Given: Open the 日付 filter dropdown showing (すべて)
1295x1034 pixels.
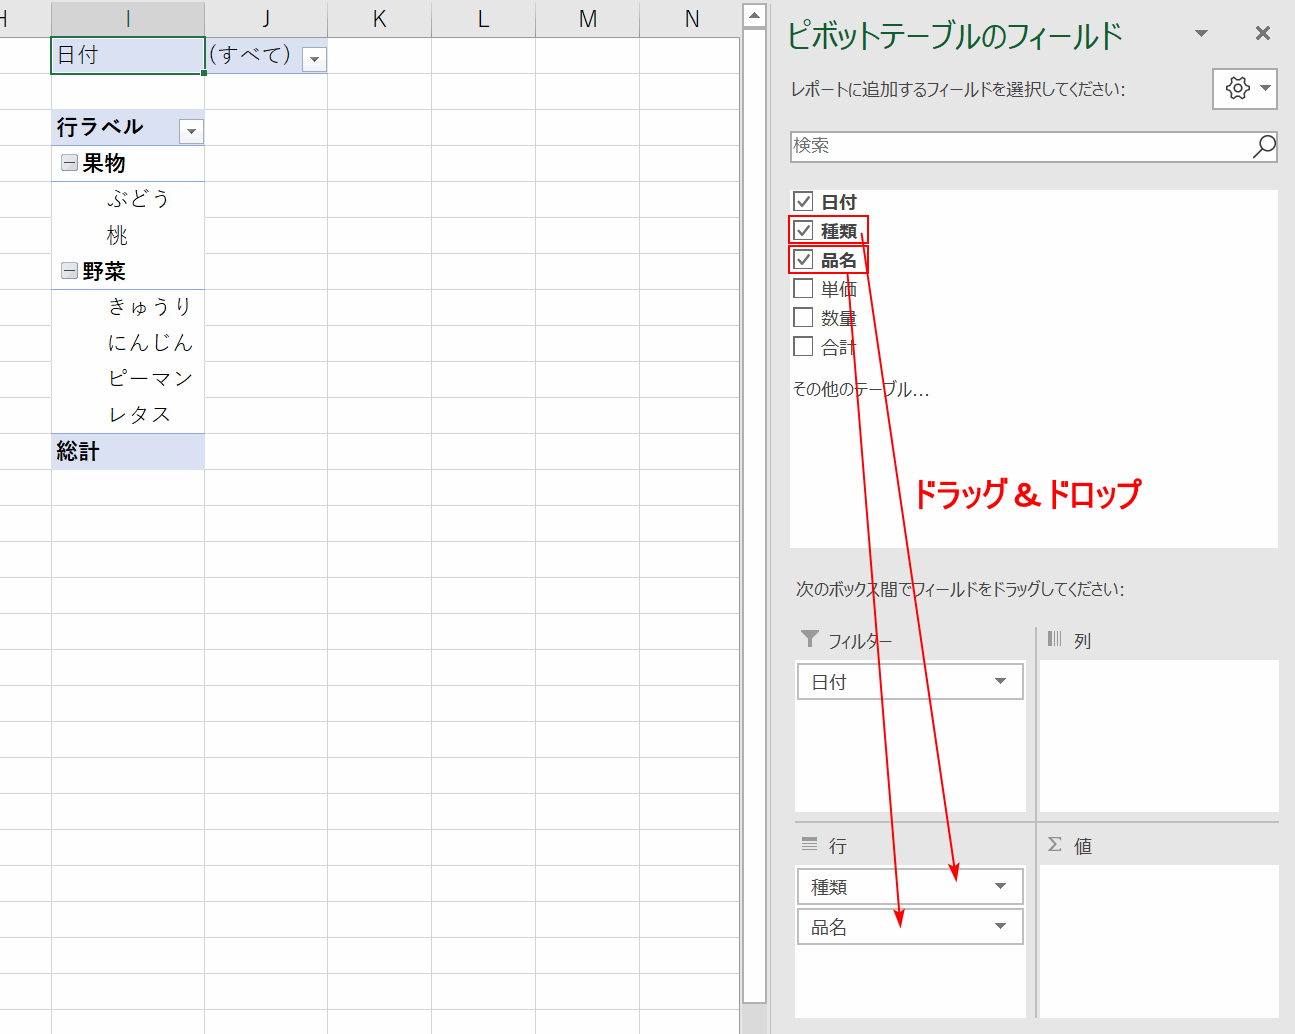Looking at the screenshot, I should coord(314,60).
